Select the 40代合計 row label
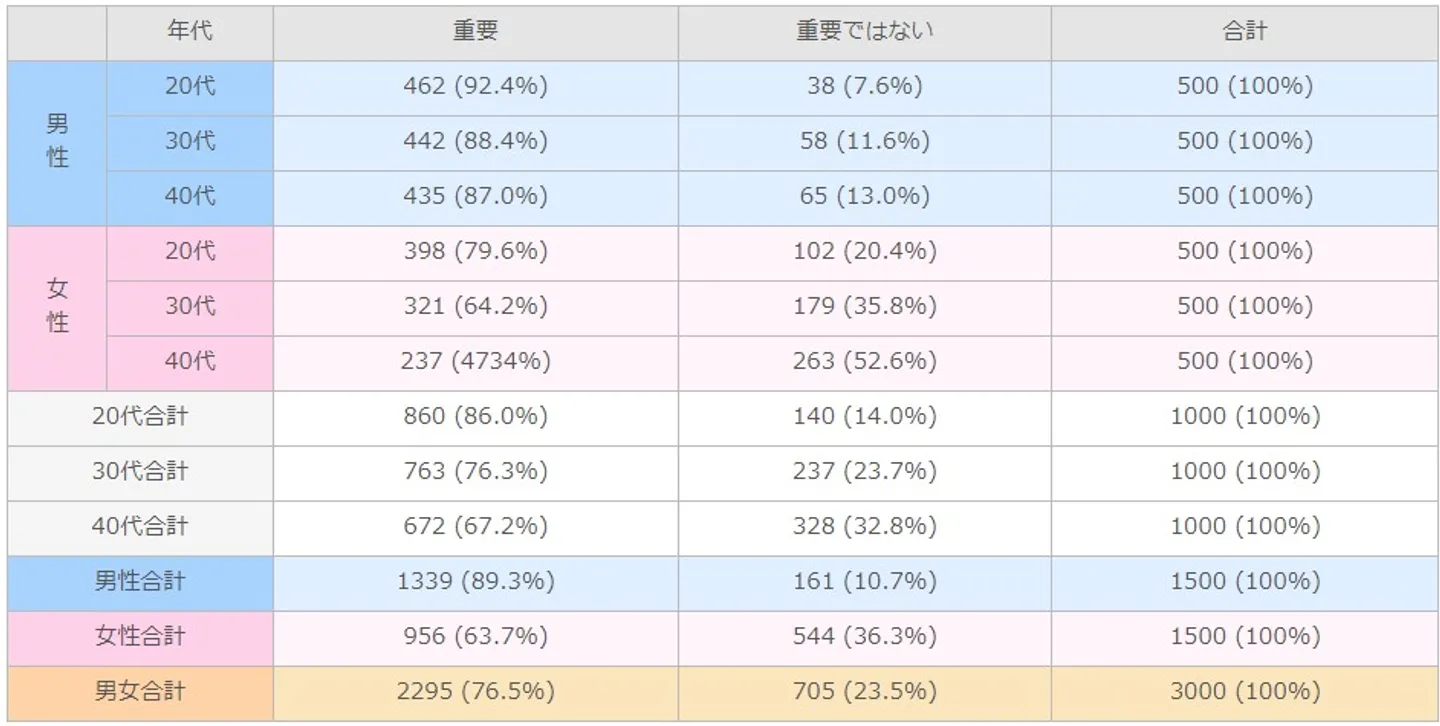Screen dimensions: 1440x726 coord(140,527)
